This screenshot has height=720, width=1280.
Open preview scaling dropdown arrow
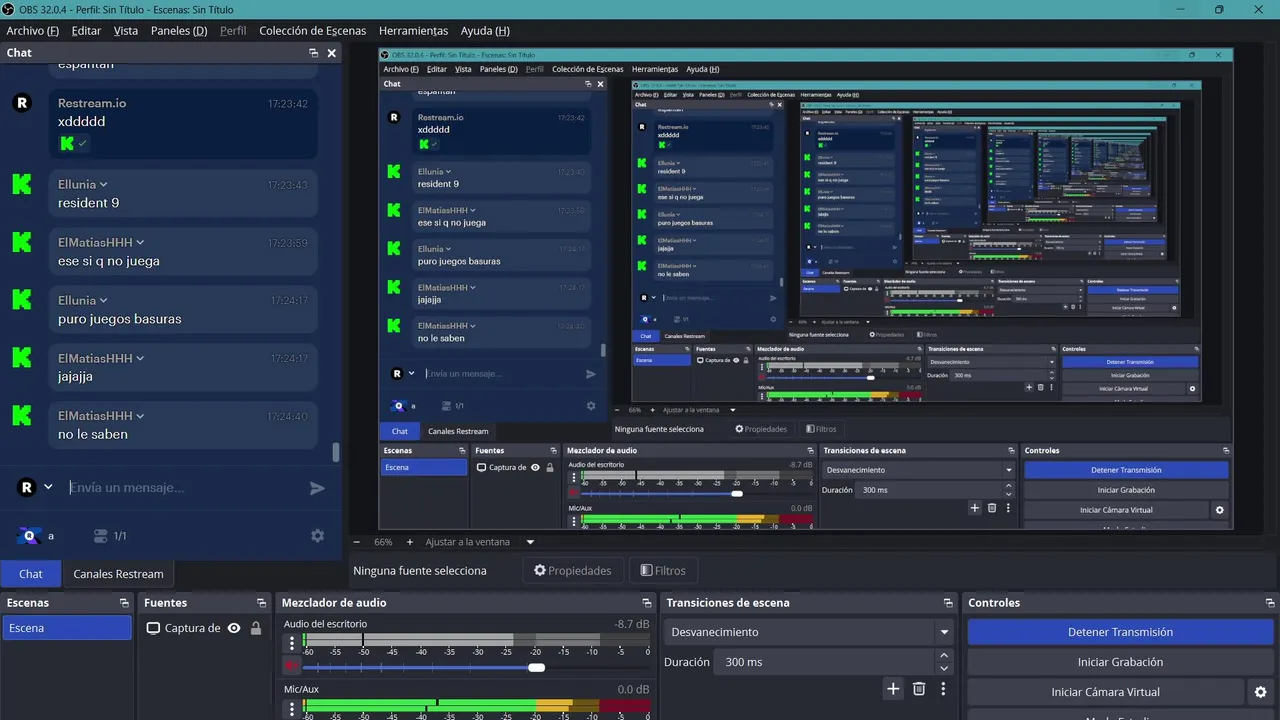point(530,542)
